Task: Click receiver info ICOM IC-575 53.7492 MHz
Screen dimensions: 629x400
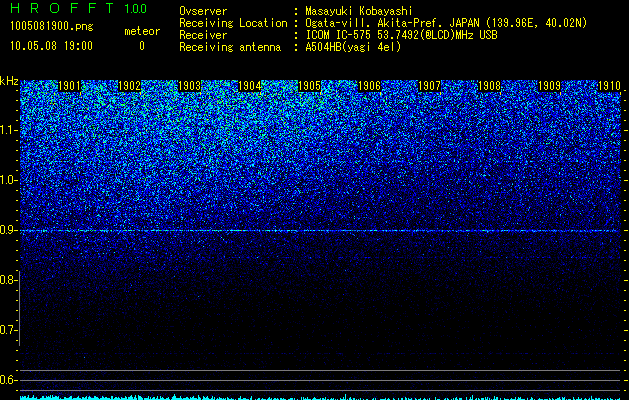Action: [x=401, y=35]
